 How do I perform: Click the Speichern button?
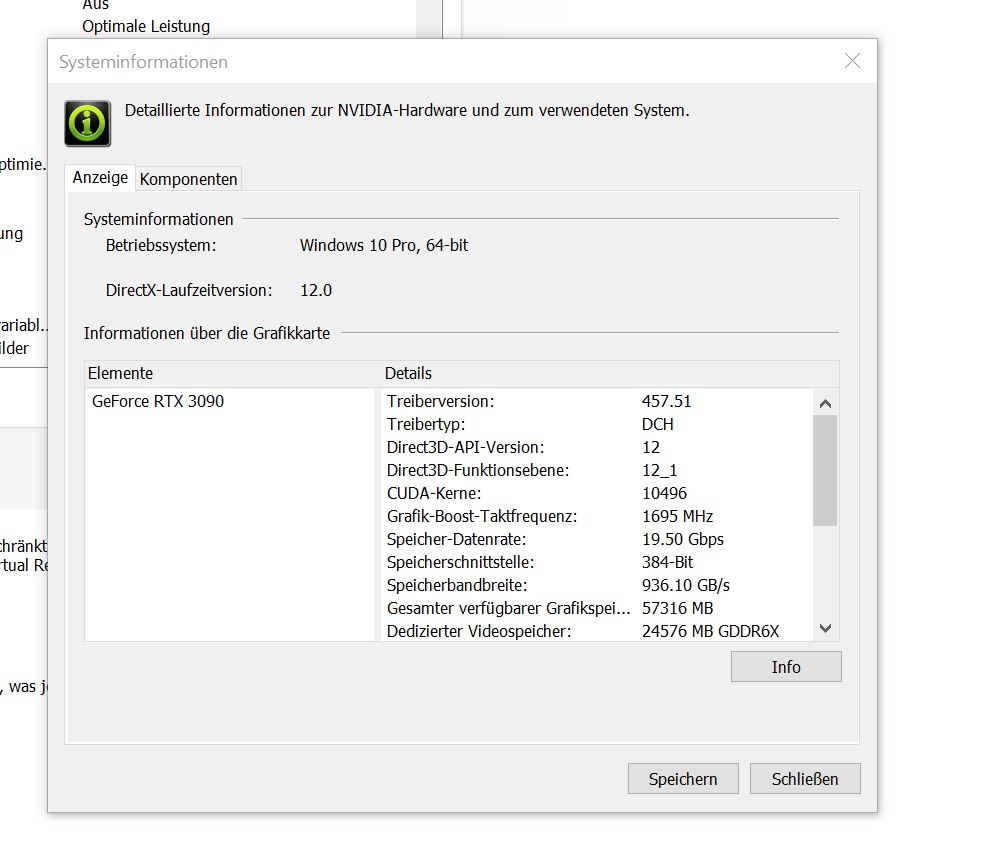click(683, 779)
